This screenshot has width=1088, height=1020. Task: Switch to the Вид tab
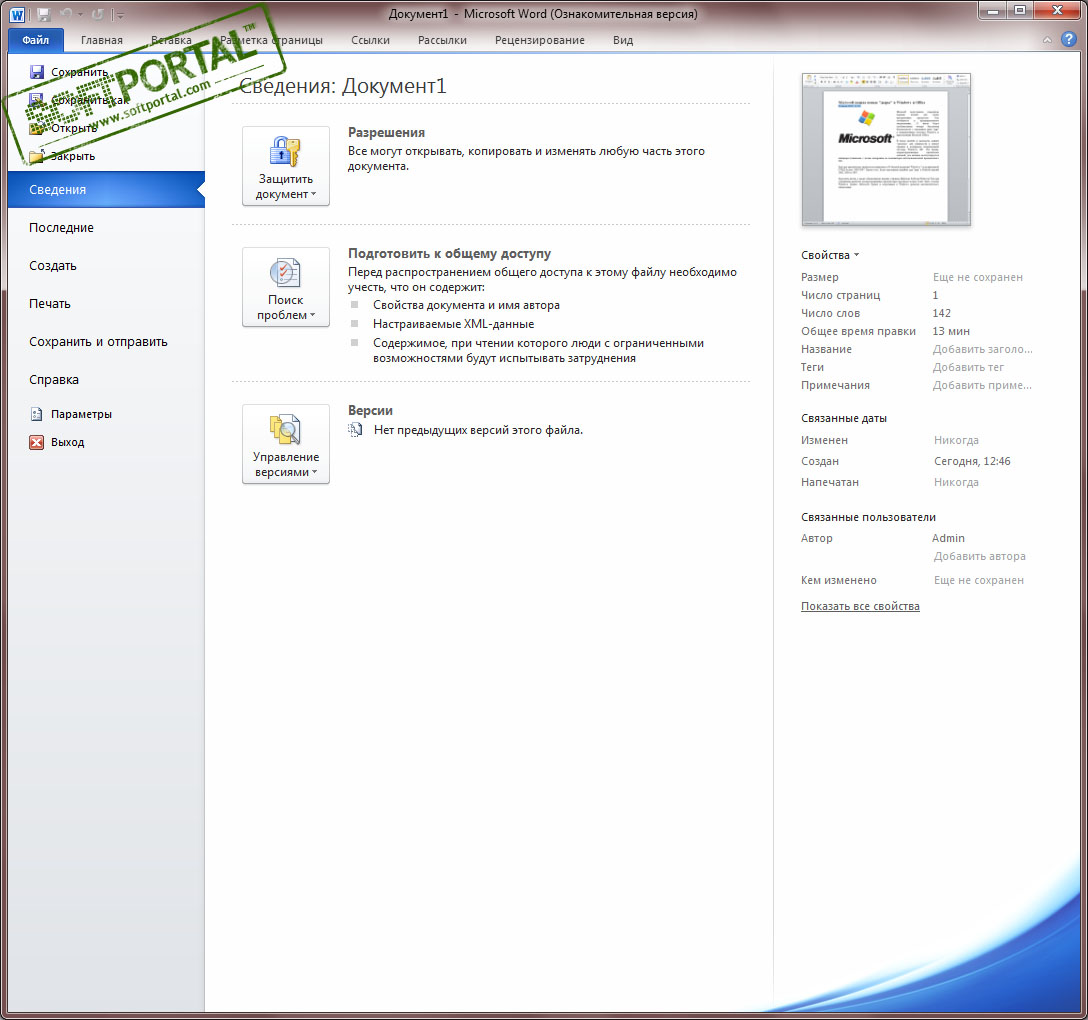point(622,40)
